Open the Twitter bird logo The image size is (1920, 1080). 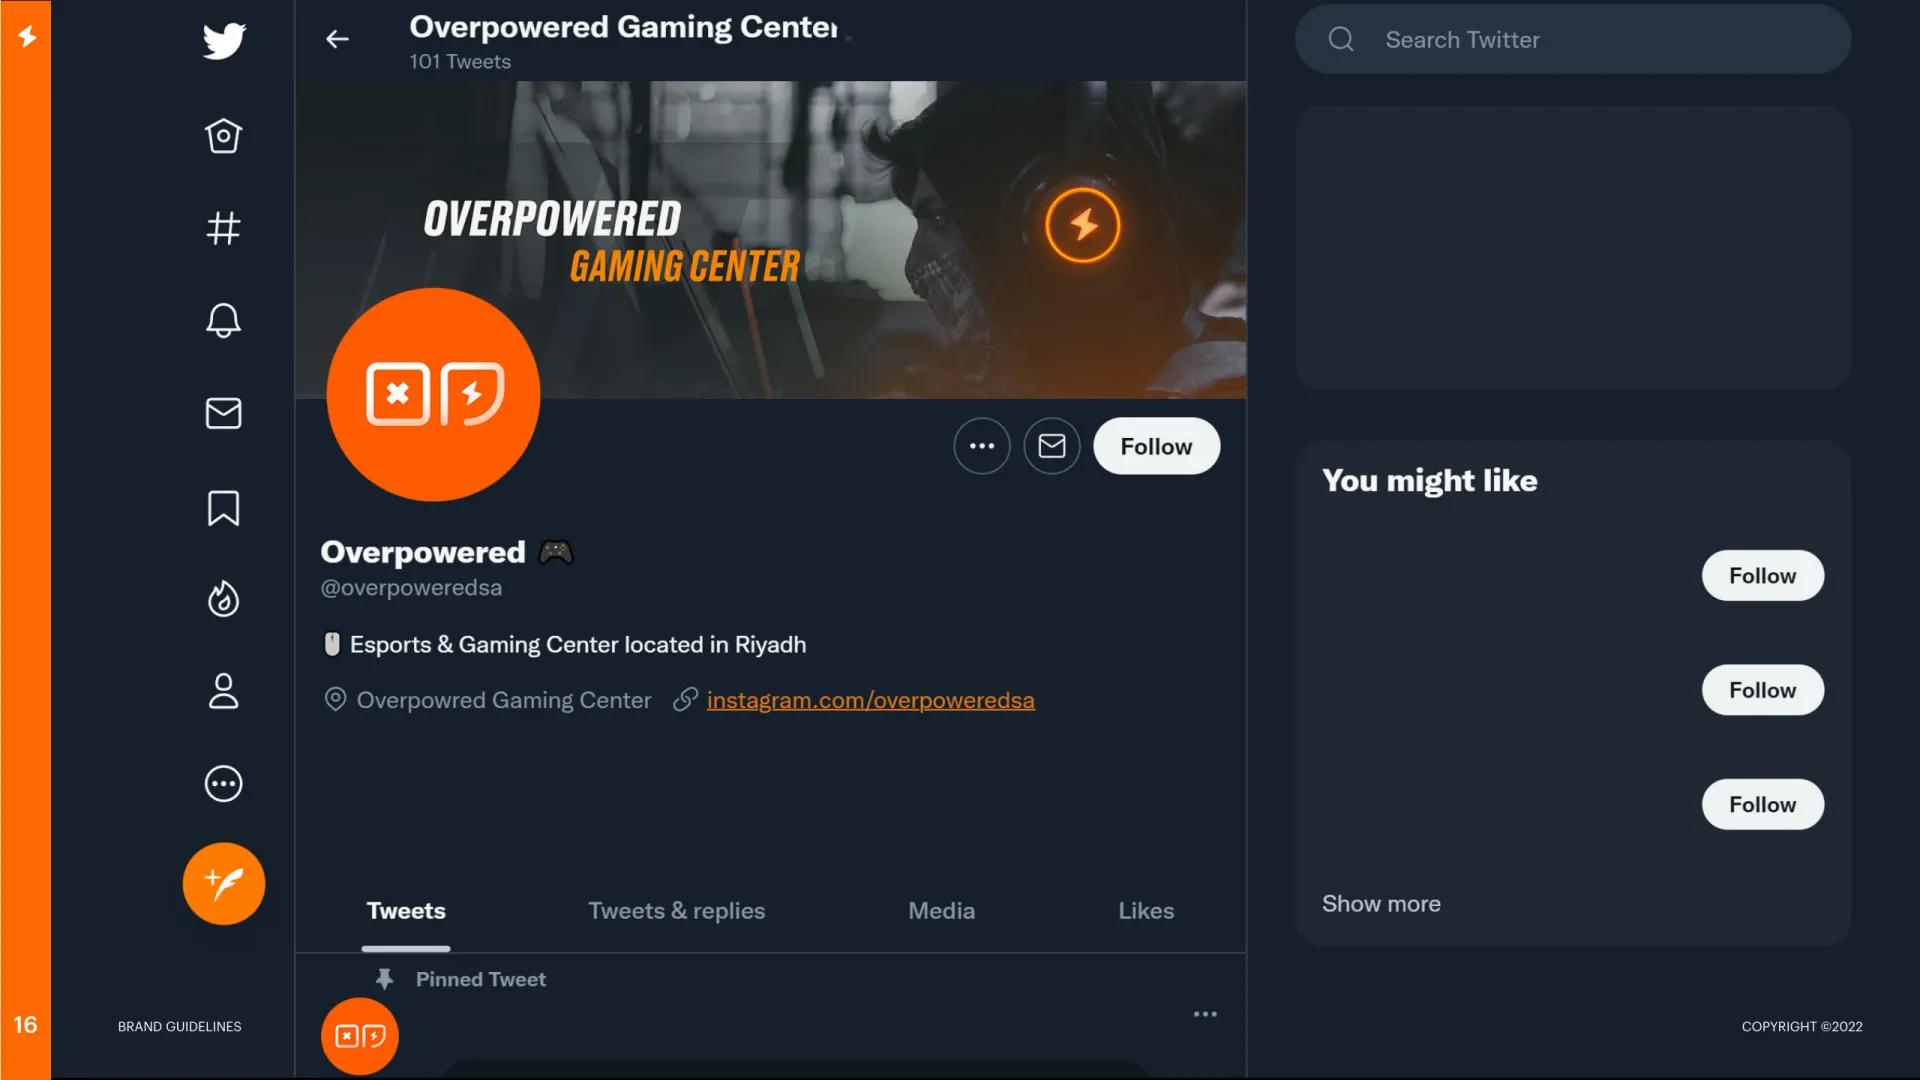(224, 41)
